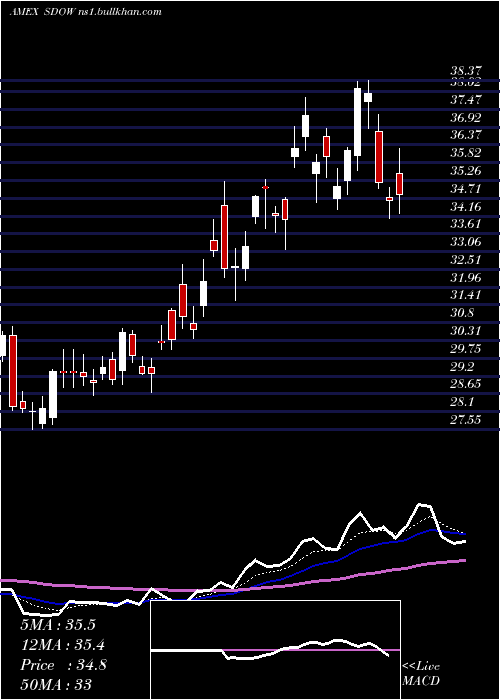
Task: Click the 30.8 price axis label
Action: coord(462,312)
